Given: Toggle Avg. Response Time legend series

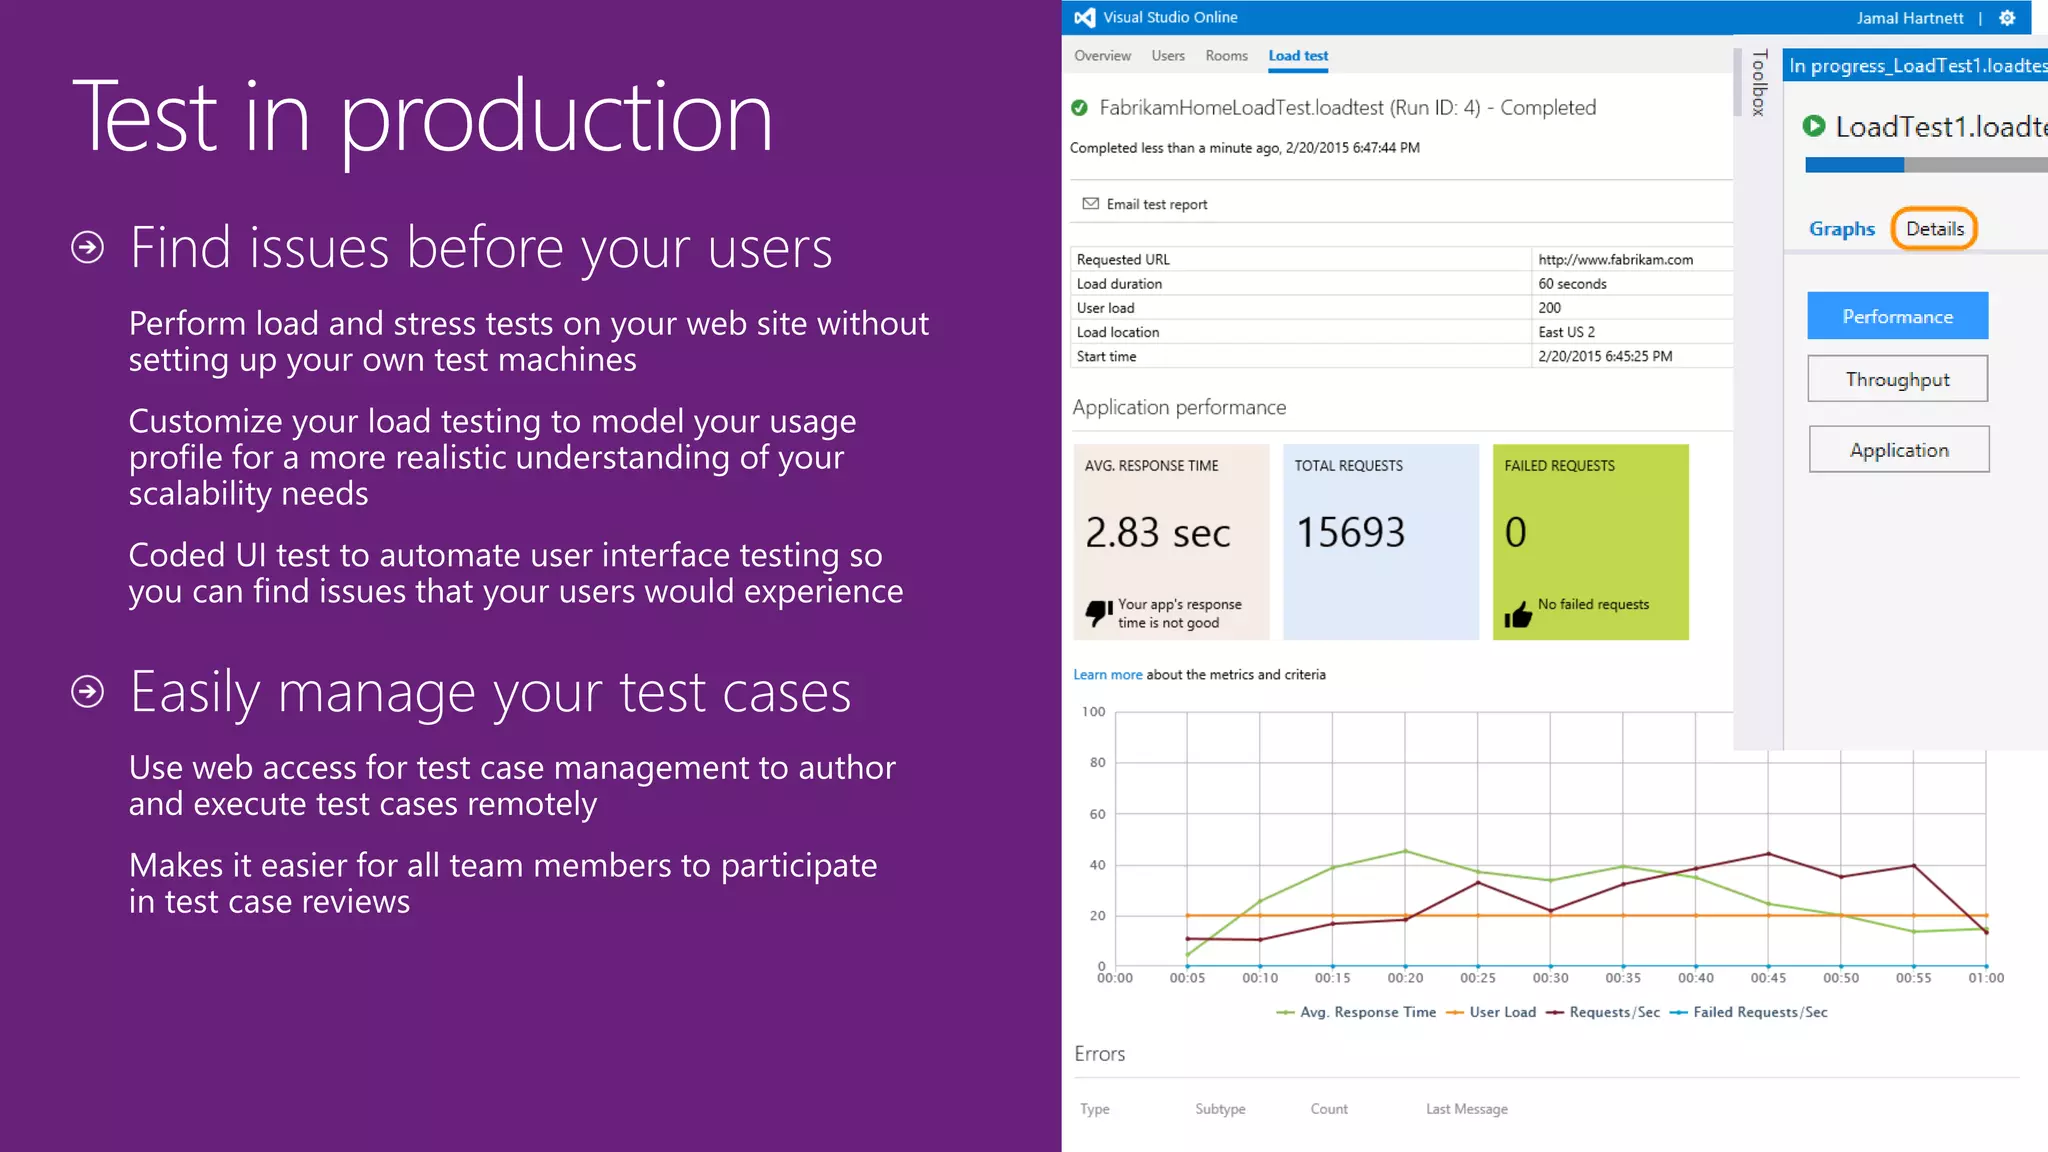Looking at the screenshot, I should point(1356,1012).
